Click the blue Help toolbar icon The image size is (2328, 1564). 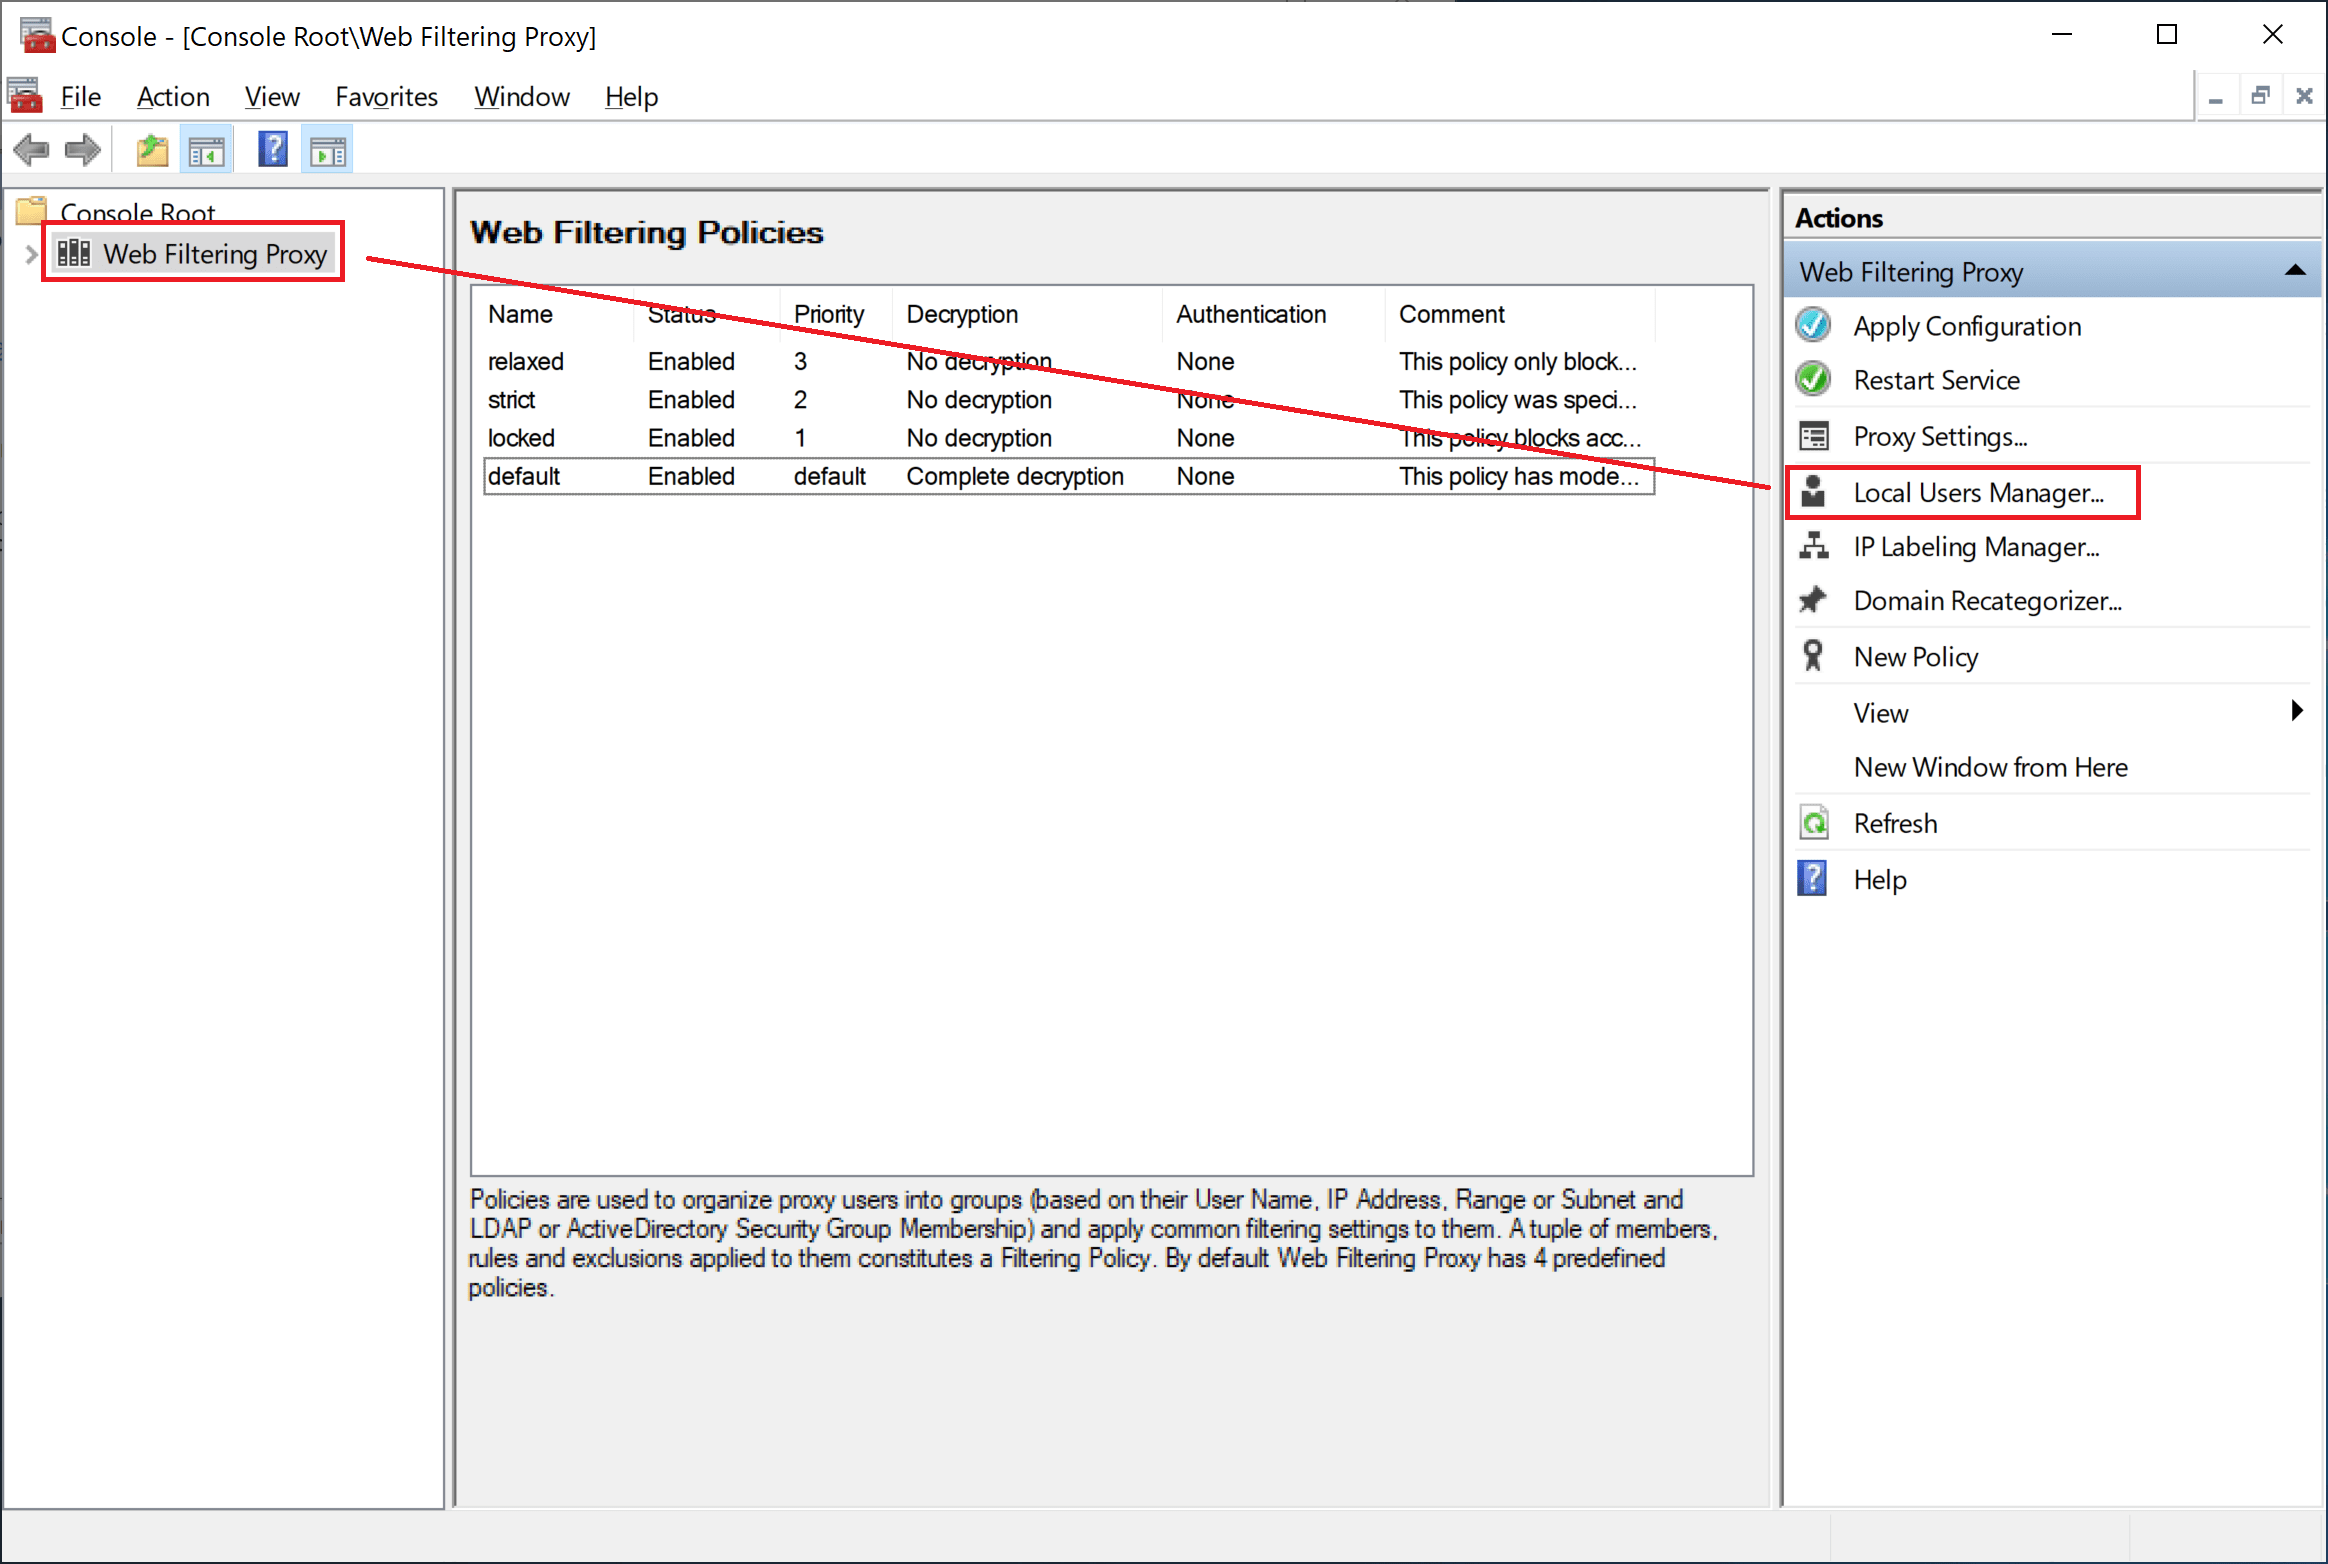272,150
